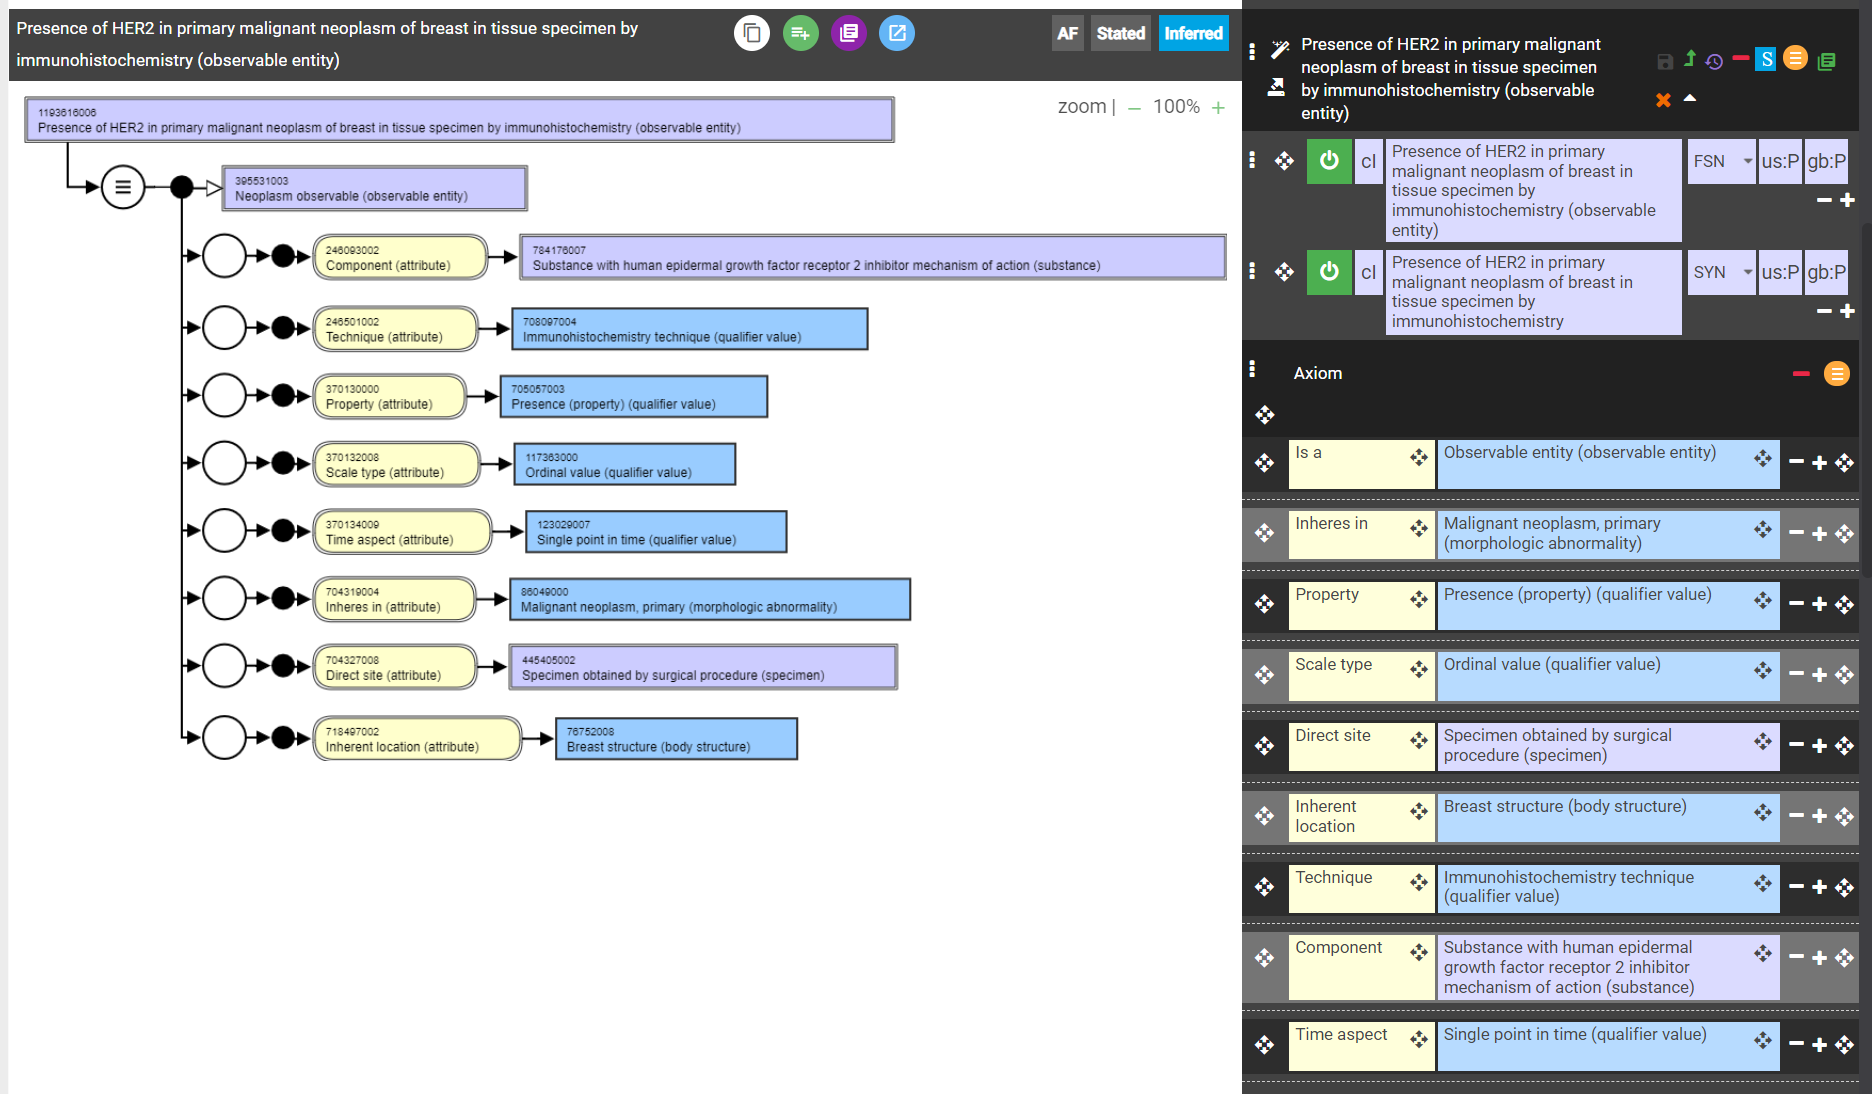The height and width of the screenshot is (1094, 1872).
Task: Click the drag handle on the FSN row
Action: click(1284, 161)
